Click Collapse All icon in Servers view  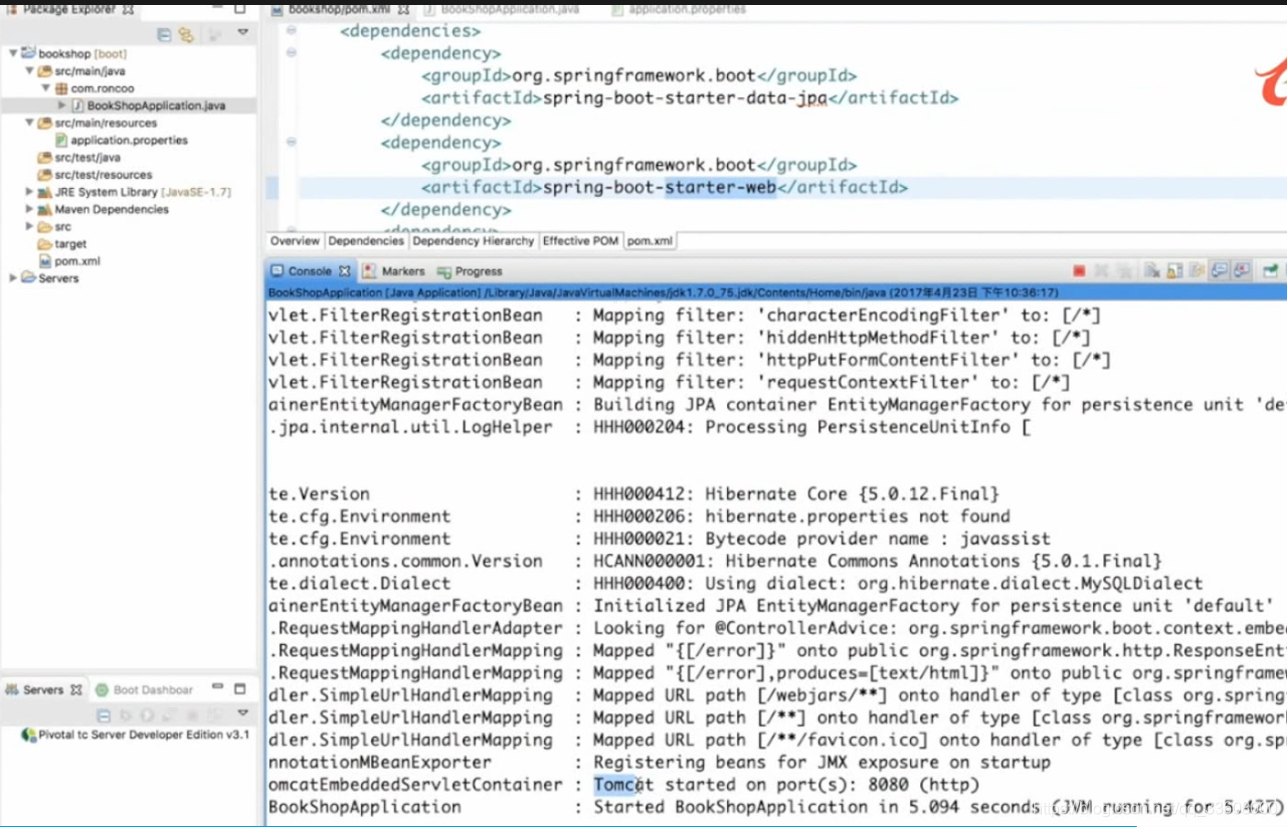[103, 715]
